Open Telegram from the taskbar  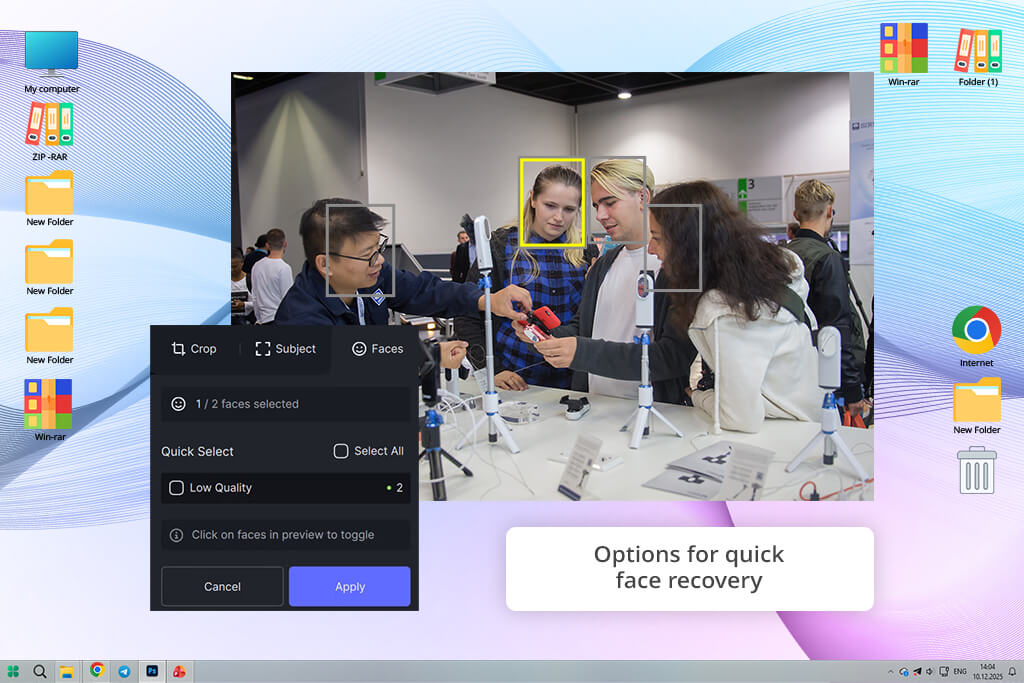tap(124, 671)
